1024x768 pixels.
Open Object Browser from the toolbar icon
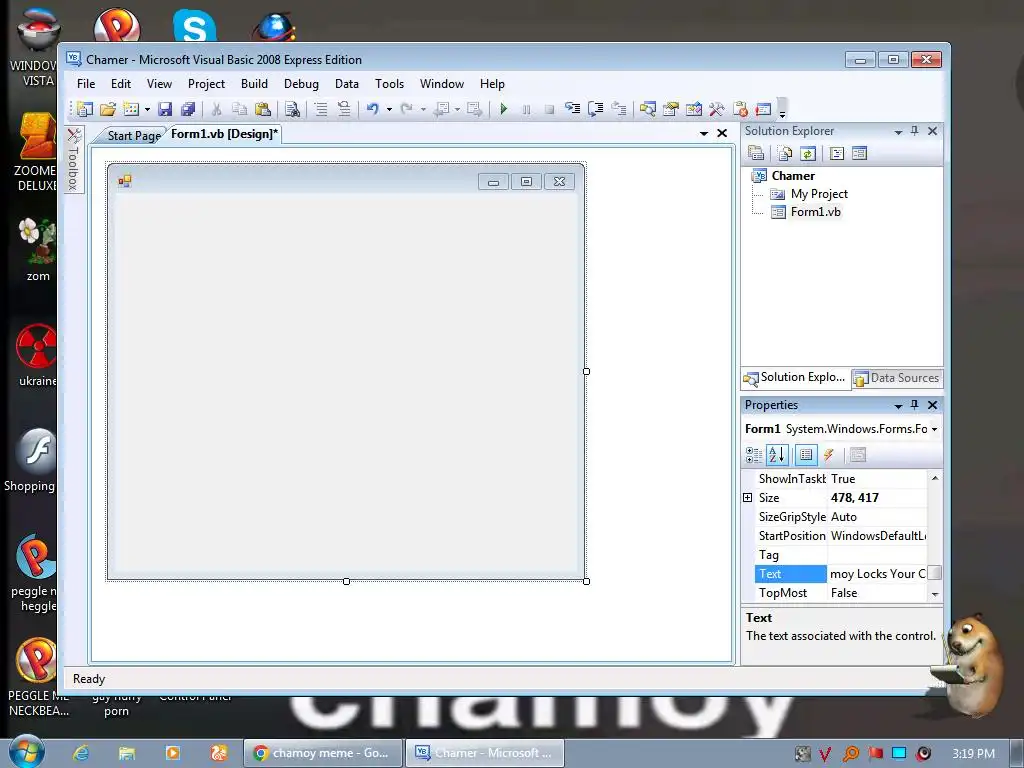coord(694,109)
